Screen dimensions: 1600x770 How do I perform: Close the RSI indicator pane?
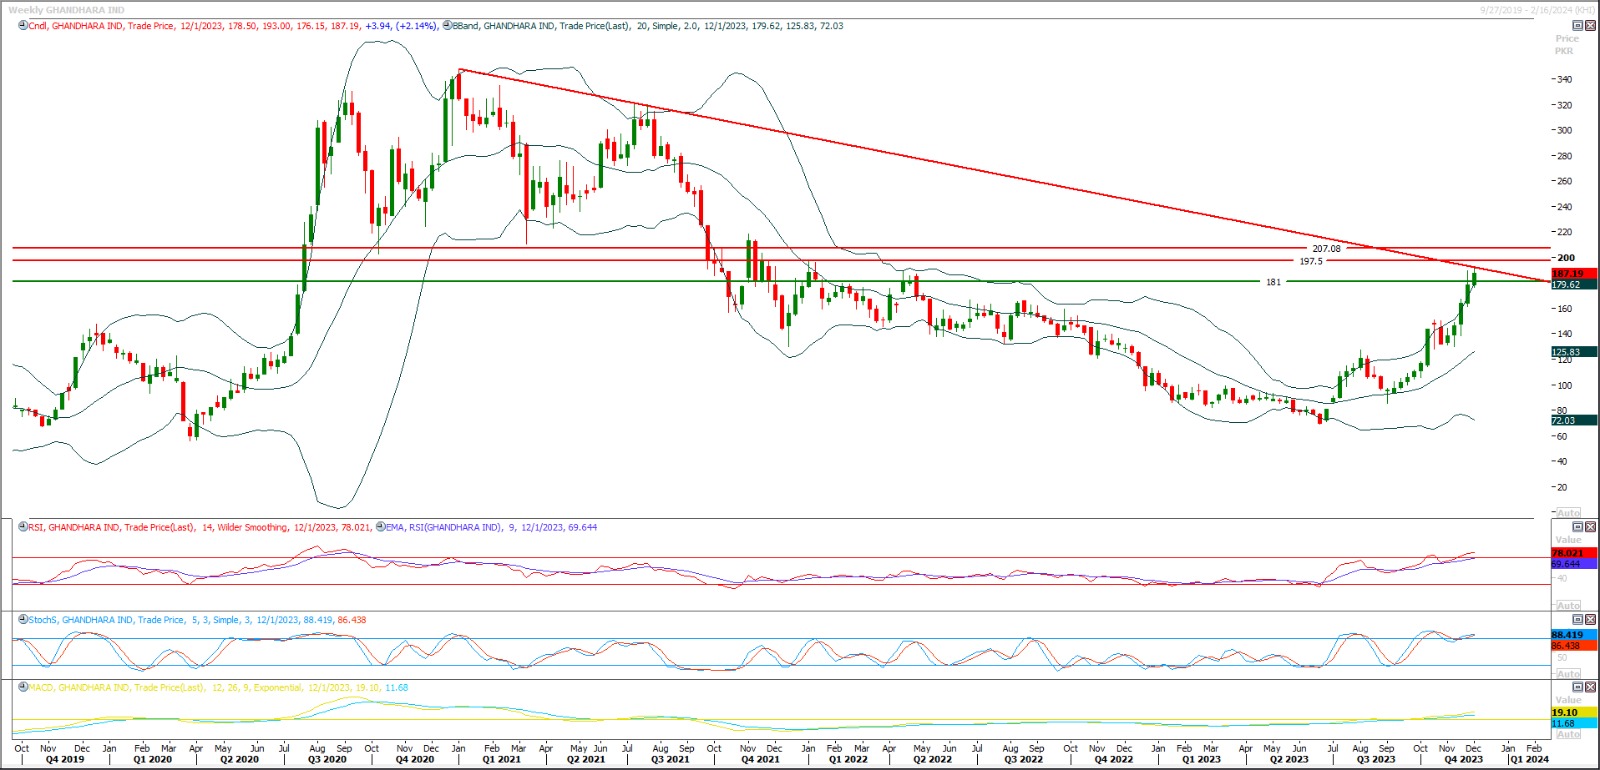click(x=1590, y=527)
